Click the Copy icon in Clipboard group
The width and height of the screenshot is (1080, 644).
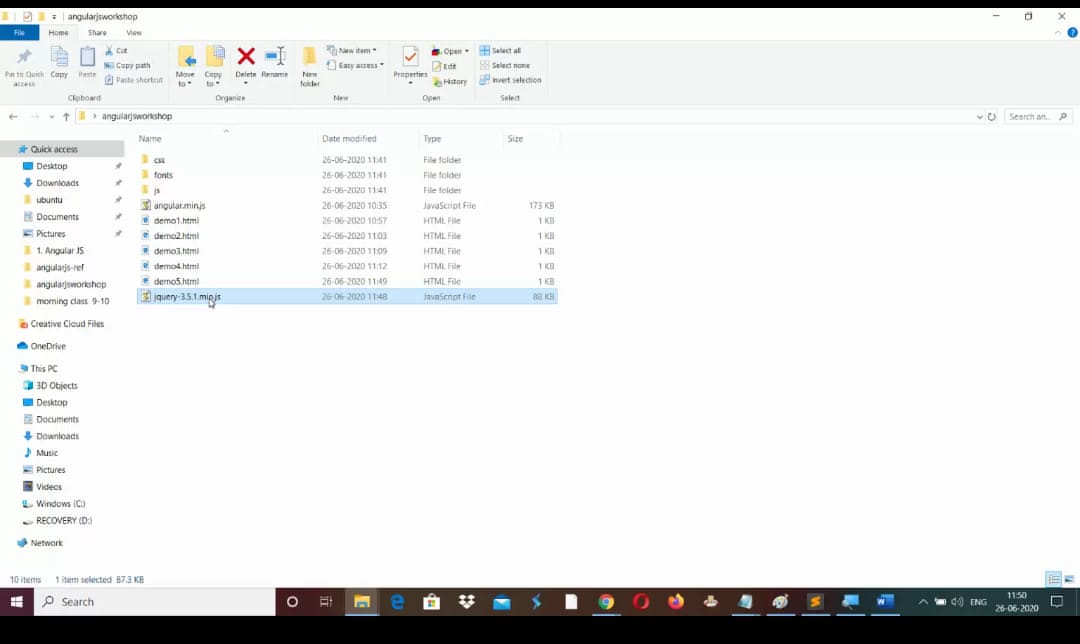point(59,62)
